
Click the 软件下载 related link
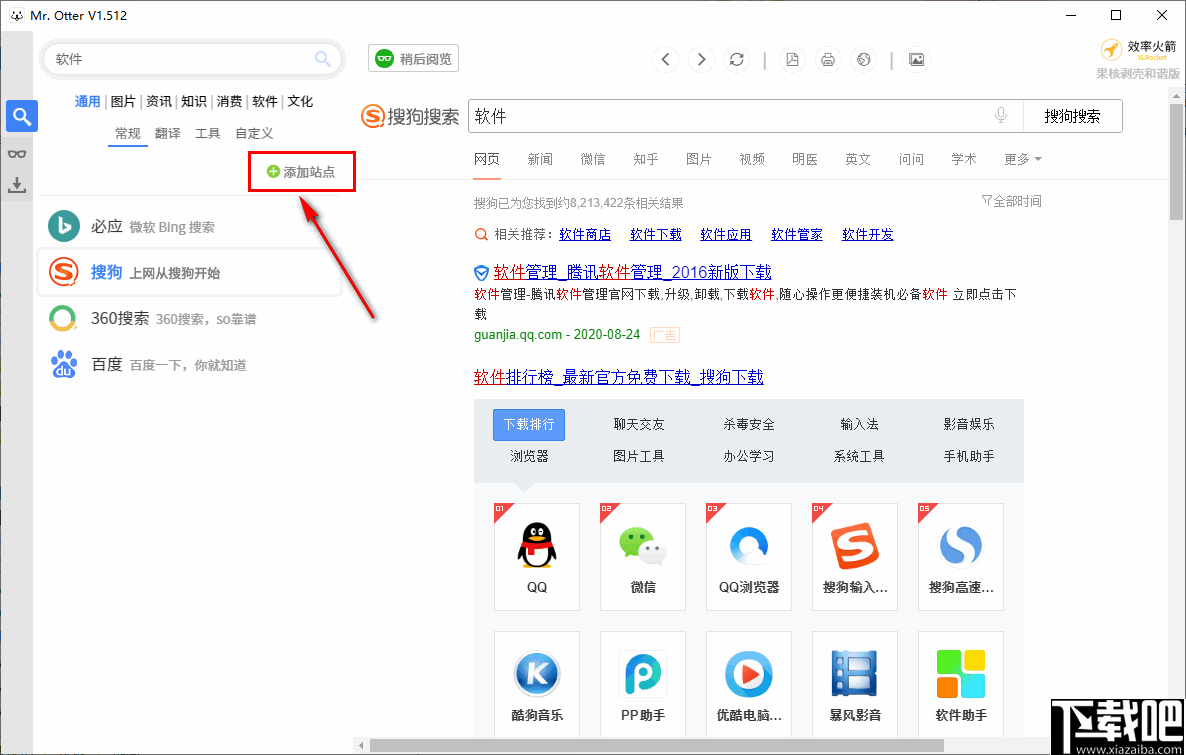point(656,235)
